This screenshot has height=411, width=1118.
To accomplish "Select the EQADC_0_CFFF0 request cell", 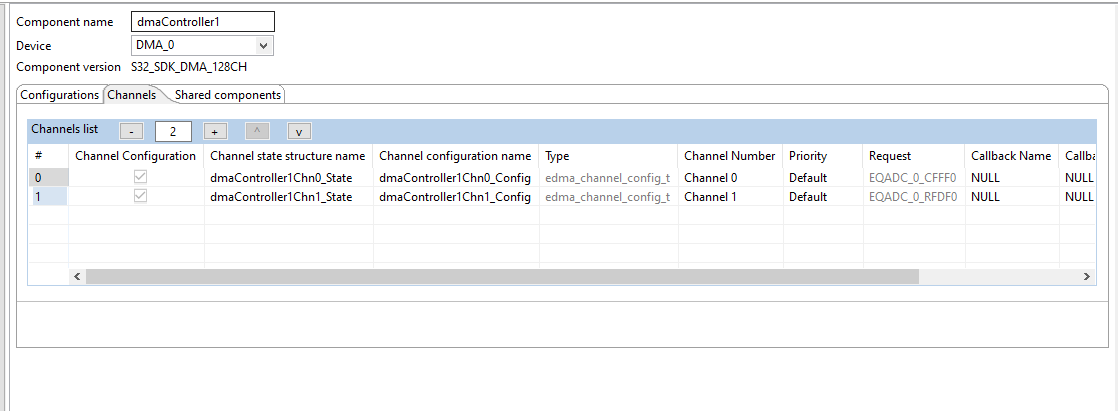I will tap(913, 177).
